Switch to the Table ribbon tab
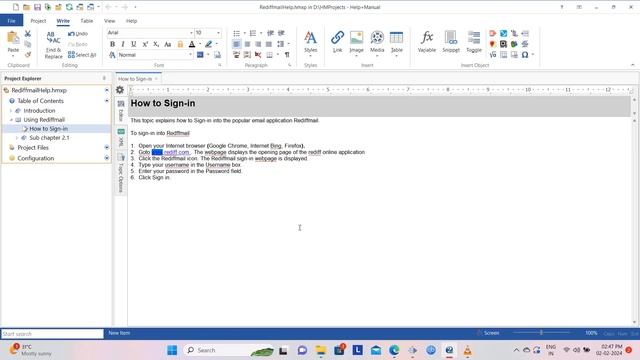 coord(87,21)
